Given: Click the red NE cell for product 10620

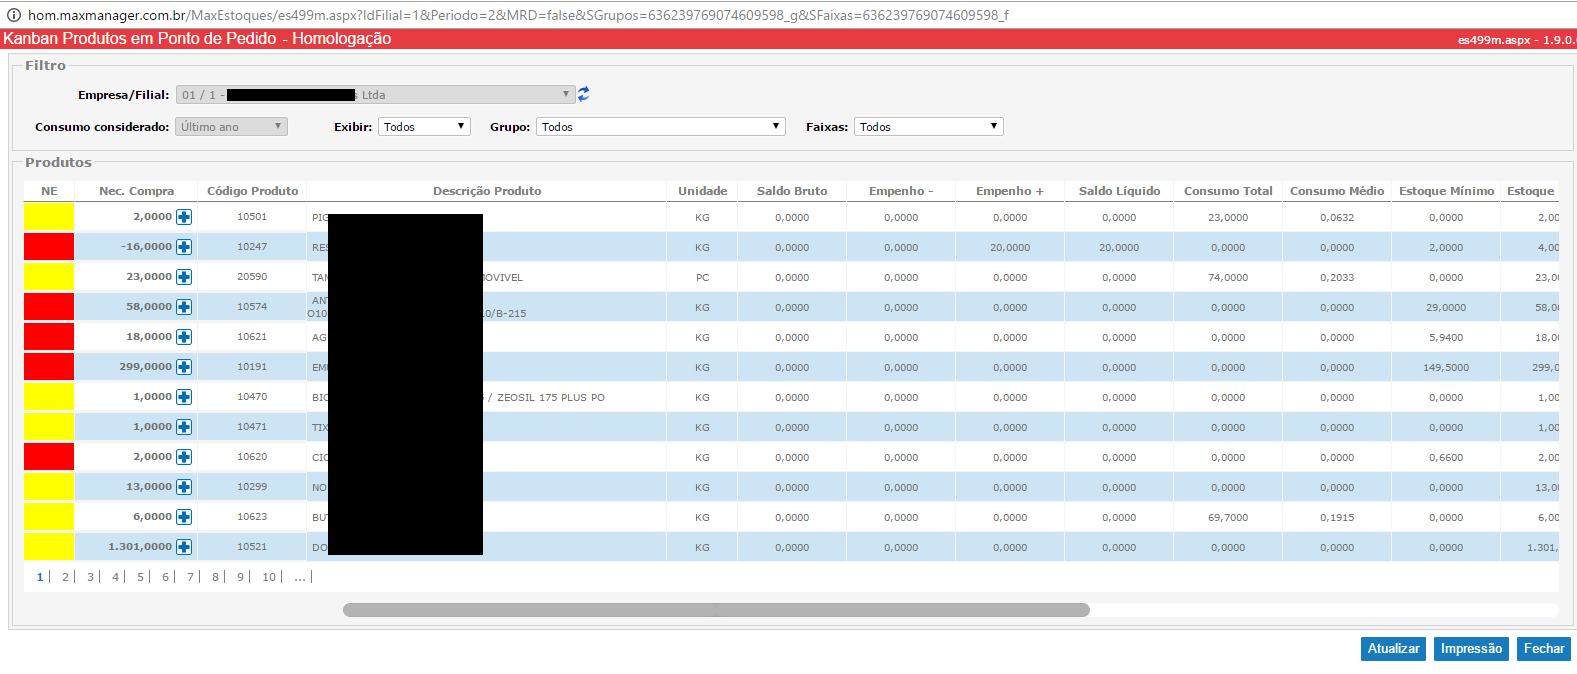Looking at the screenshot, I should pos(49,457).
